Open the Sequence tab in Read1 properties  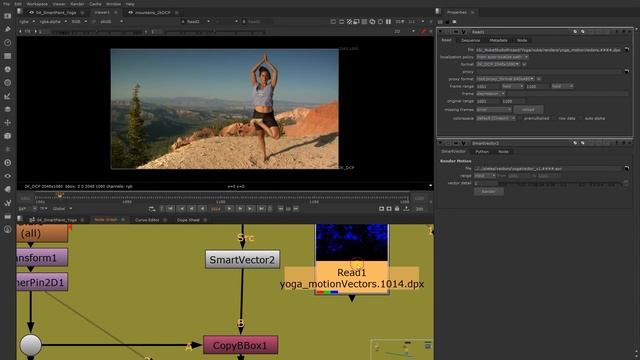471,40
